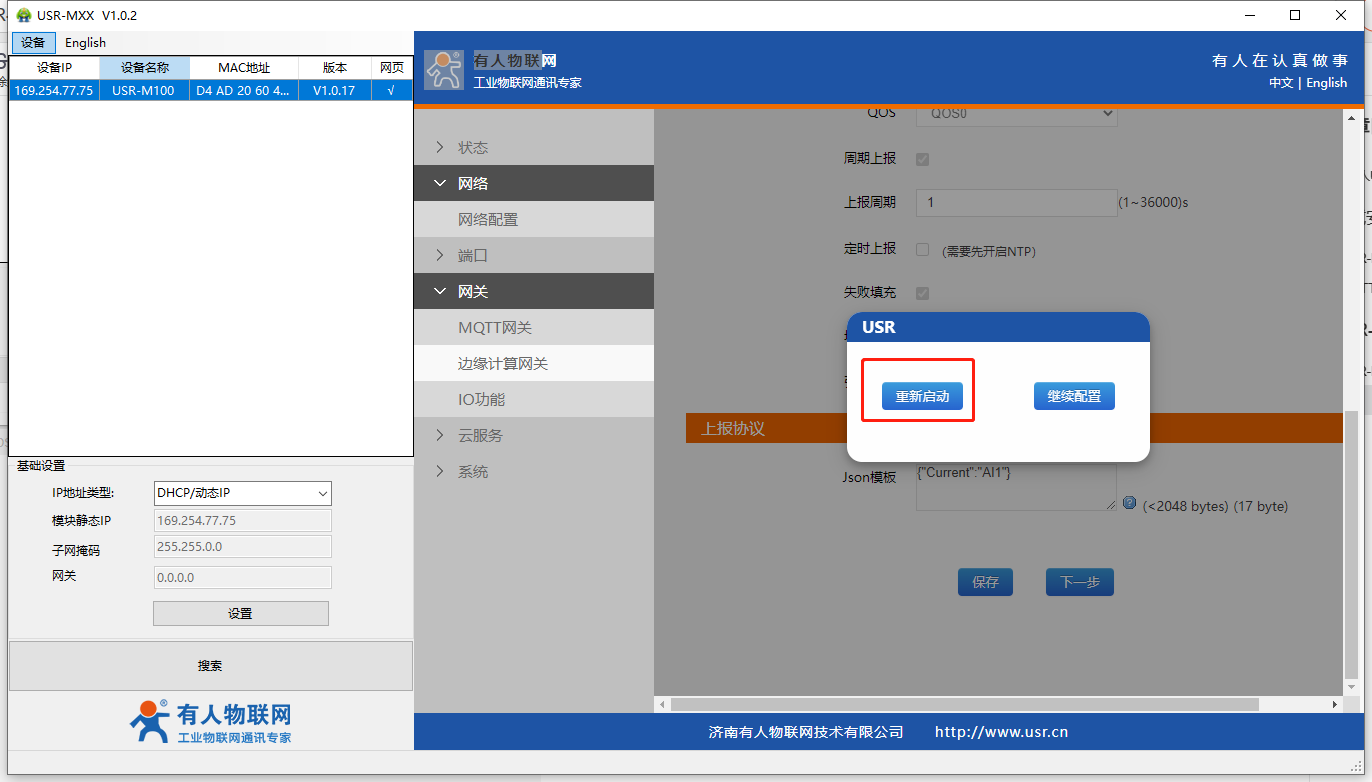This screenshot has height=782, width=1372.
Task: Sort by 设备名称 column header
Action: 145,68
